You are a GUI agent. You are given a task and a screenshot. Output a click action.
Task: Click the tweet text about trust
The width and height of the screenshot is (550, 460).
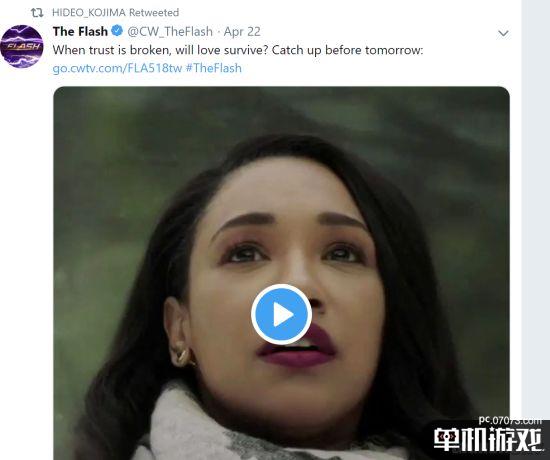(x=238, y=50)
